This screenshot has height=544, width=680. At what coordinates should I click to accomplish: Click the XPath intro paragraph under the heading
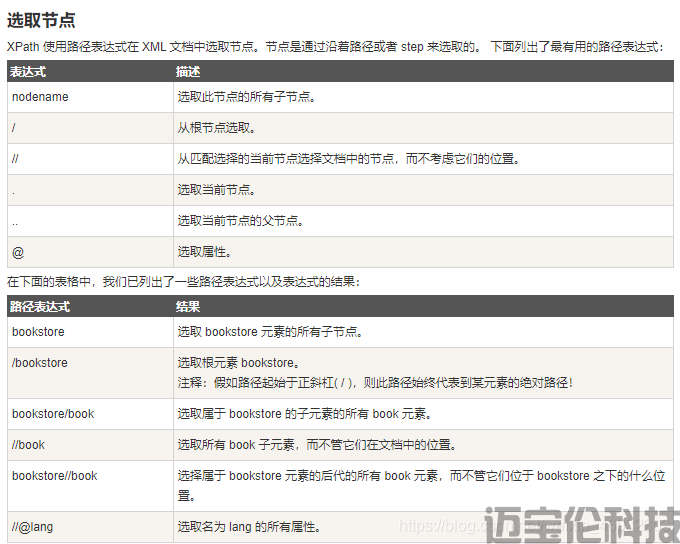click(334, 47)
